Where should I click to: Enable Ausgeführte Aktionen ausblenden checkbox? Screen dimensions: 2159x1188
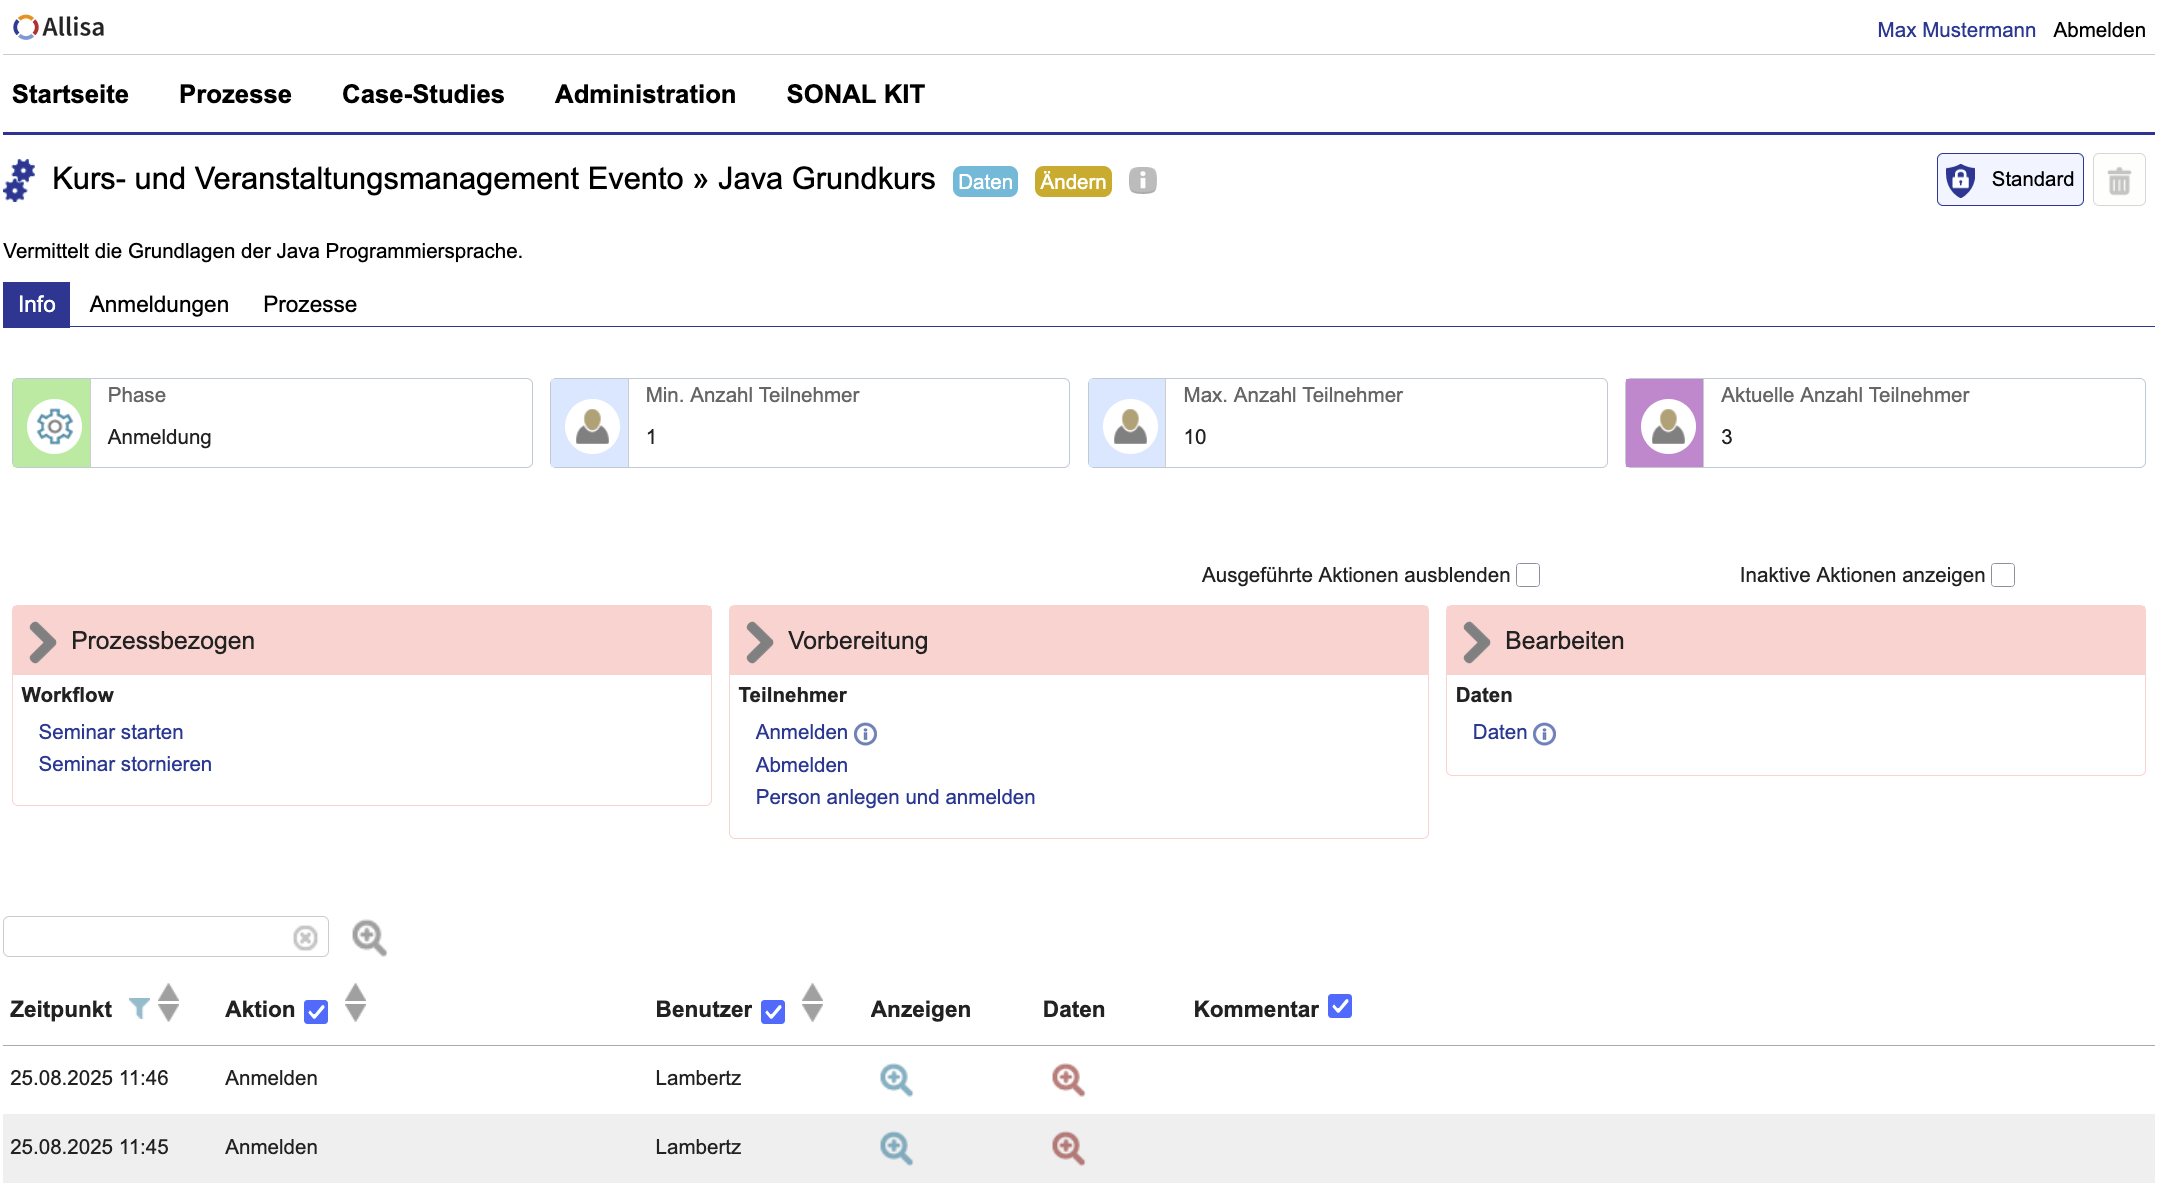pyautogui.click(x=1527, y=575)
